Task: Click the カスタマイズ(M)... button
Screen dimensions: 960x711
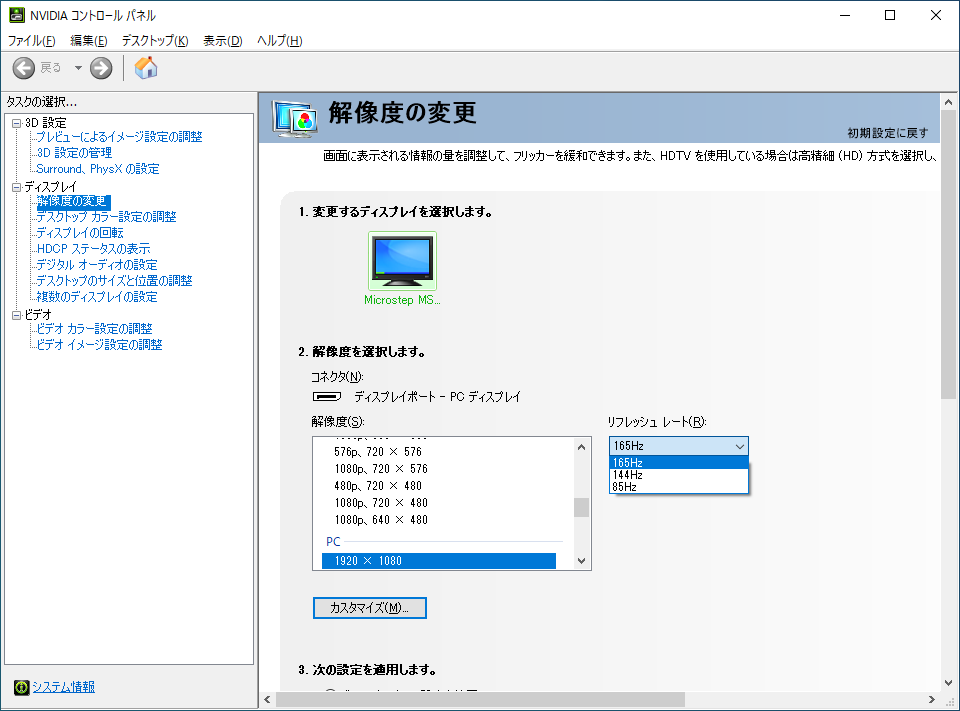Action: (x=370, y=608)
